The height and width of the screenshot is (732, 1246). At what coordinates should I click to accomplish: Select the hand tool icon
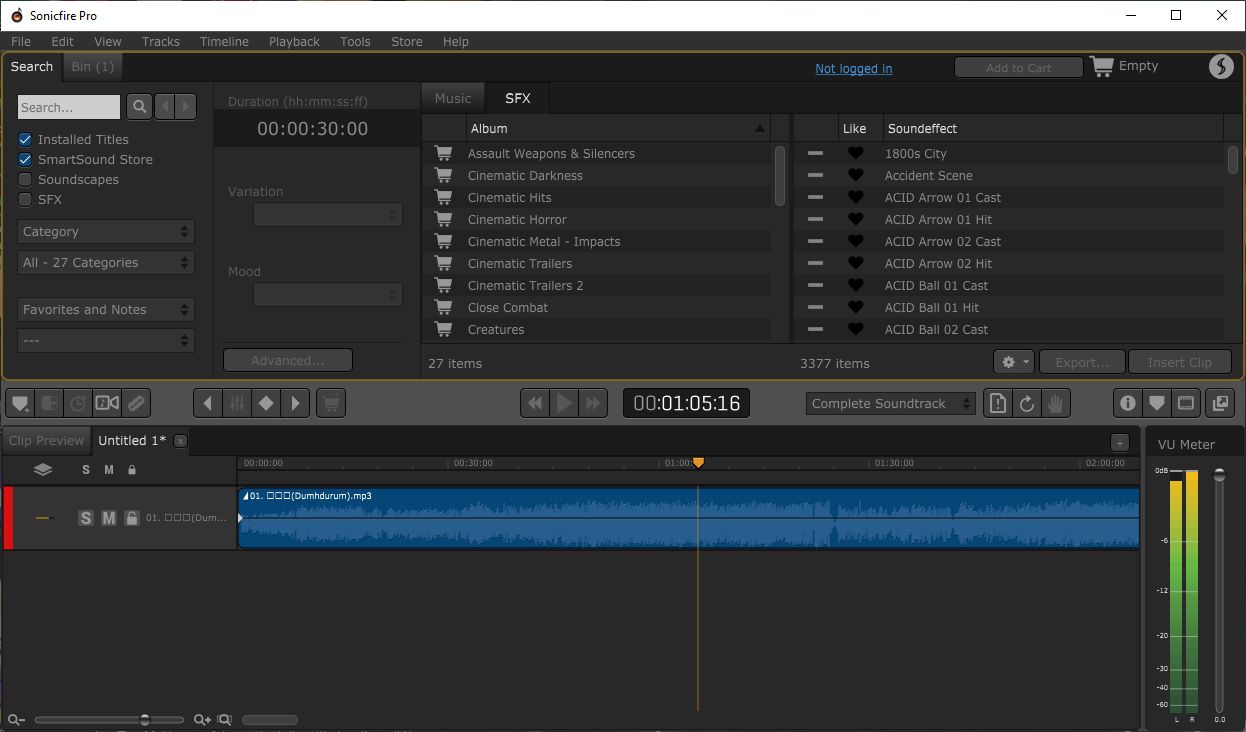1056,403
